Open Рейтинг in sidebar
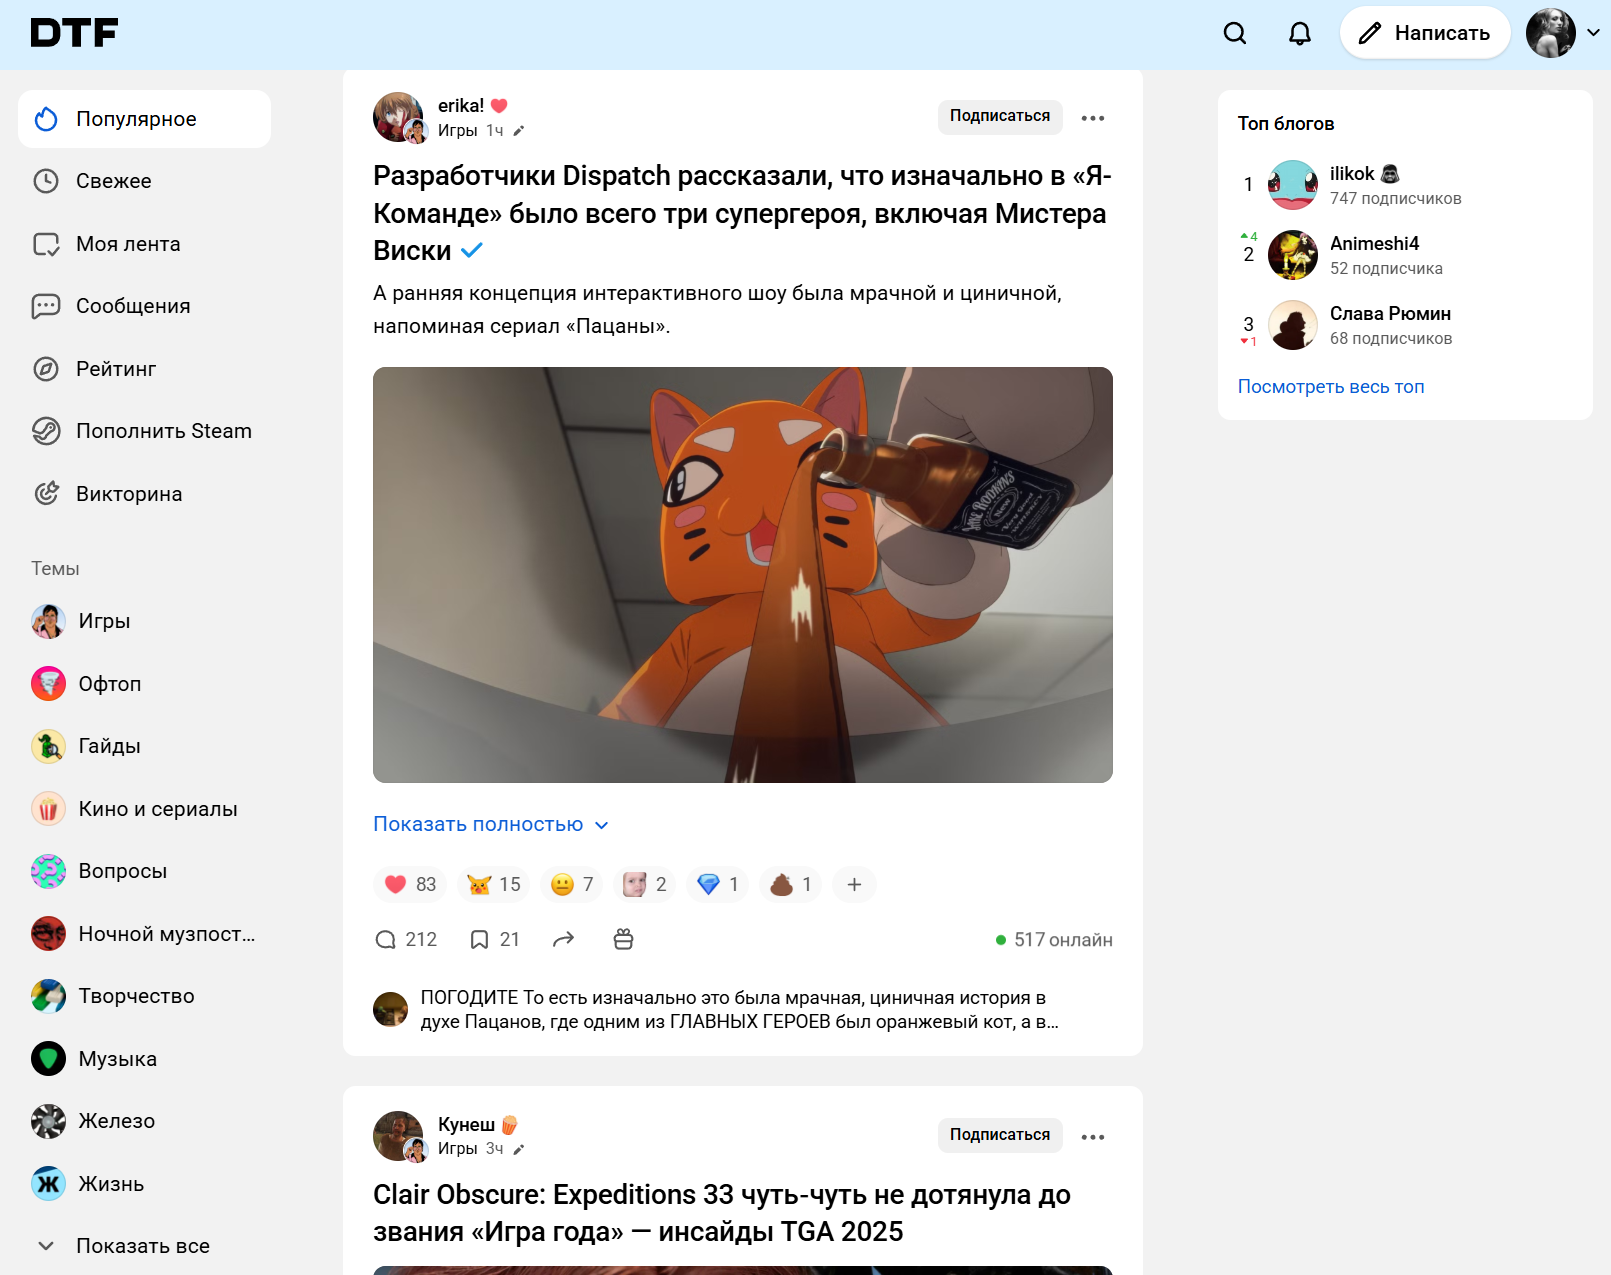 point(115,369)
